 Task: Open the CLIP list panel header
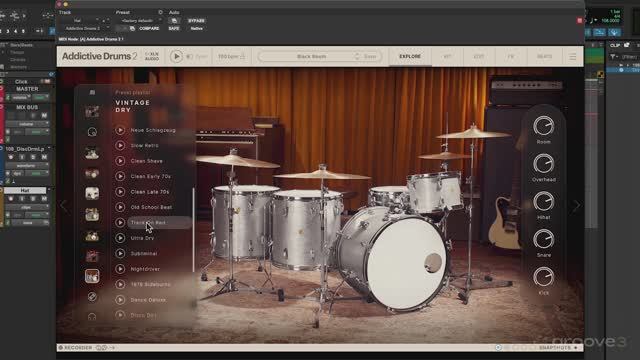coord(615,45)
